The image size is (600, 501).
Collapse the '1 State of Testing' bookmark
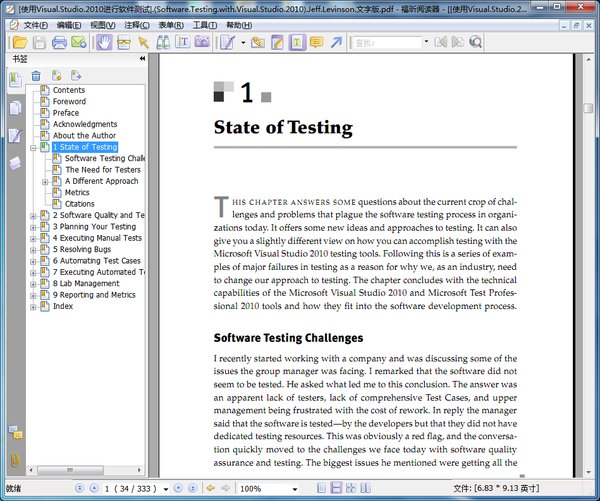(x=33, y=148)
